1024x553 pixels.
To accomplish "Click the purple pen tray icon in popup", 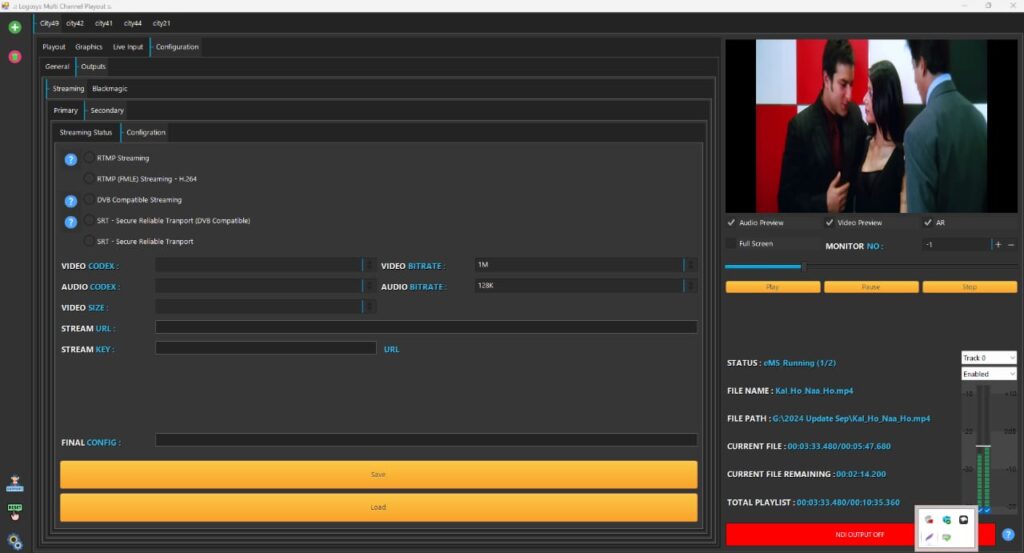I will tap(929, 537).
